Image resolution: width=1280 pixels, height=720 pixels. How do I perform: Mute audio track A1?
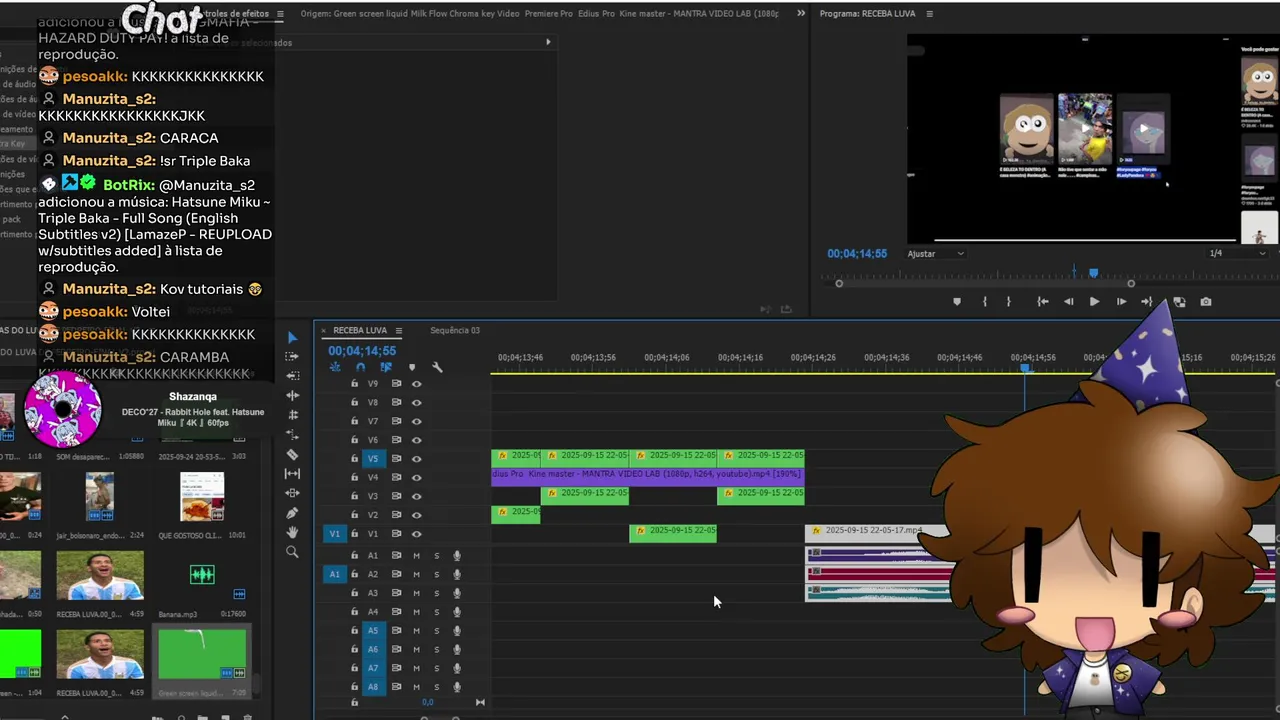pos(417,555)
